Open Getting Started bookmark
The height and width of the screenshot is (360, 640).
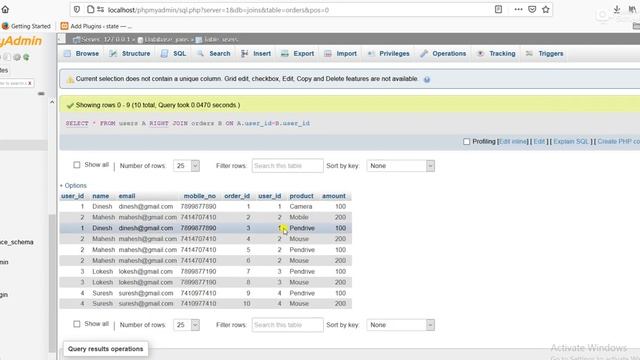coord(26,26)
